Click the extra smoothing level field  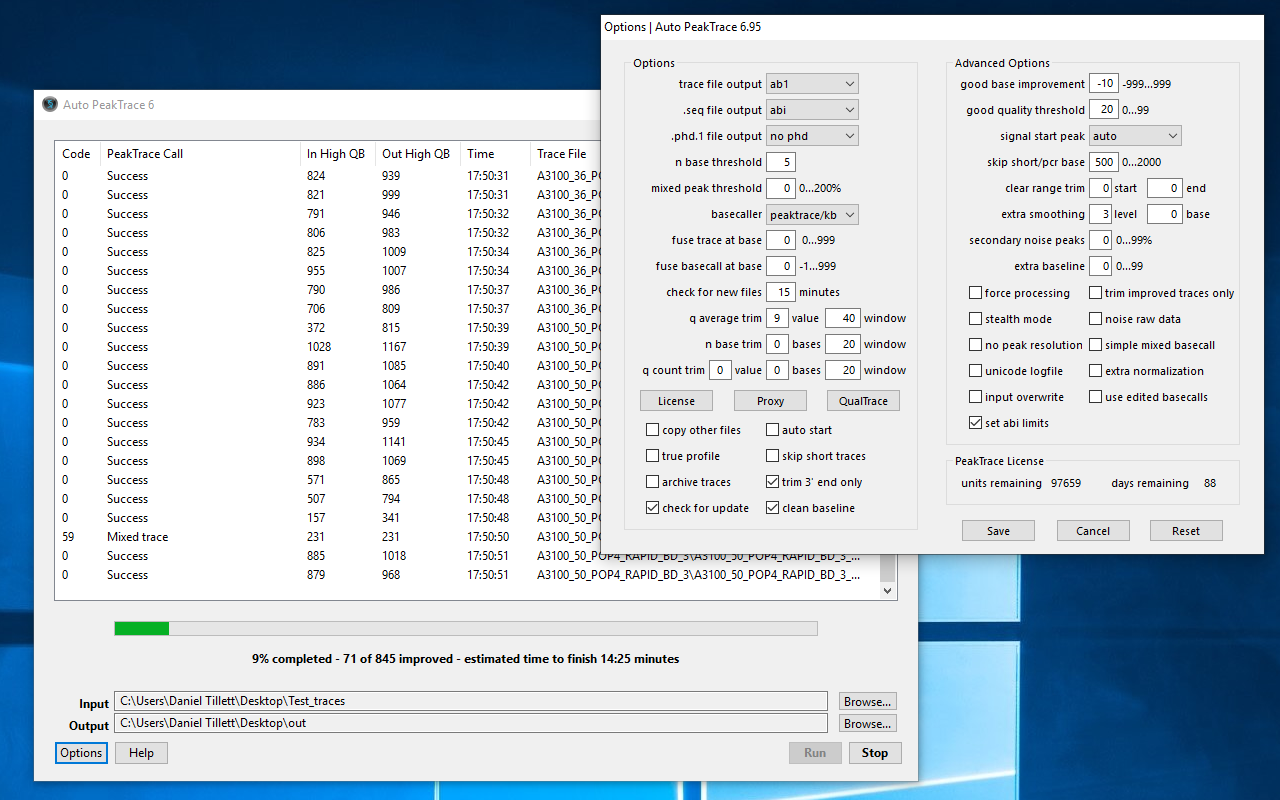tap(1100, 214)
